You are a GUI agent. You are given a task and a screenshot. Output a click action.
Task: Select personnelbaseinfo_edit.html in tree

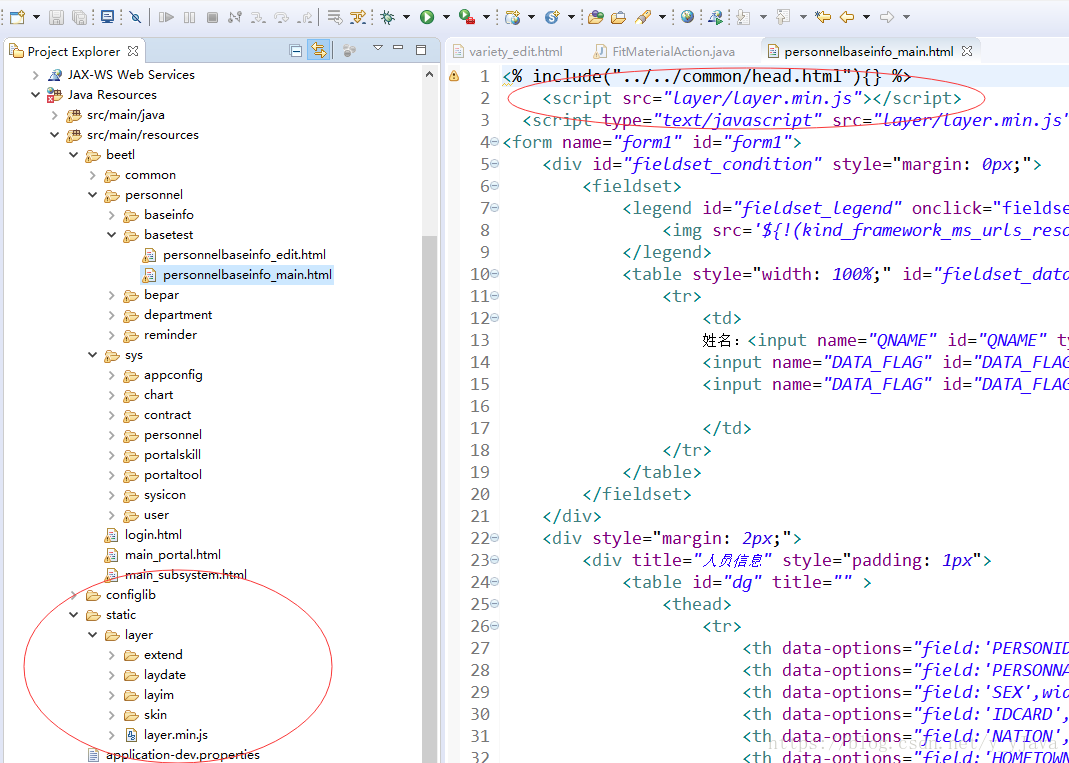click(235, 255)
